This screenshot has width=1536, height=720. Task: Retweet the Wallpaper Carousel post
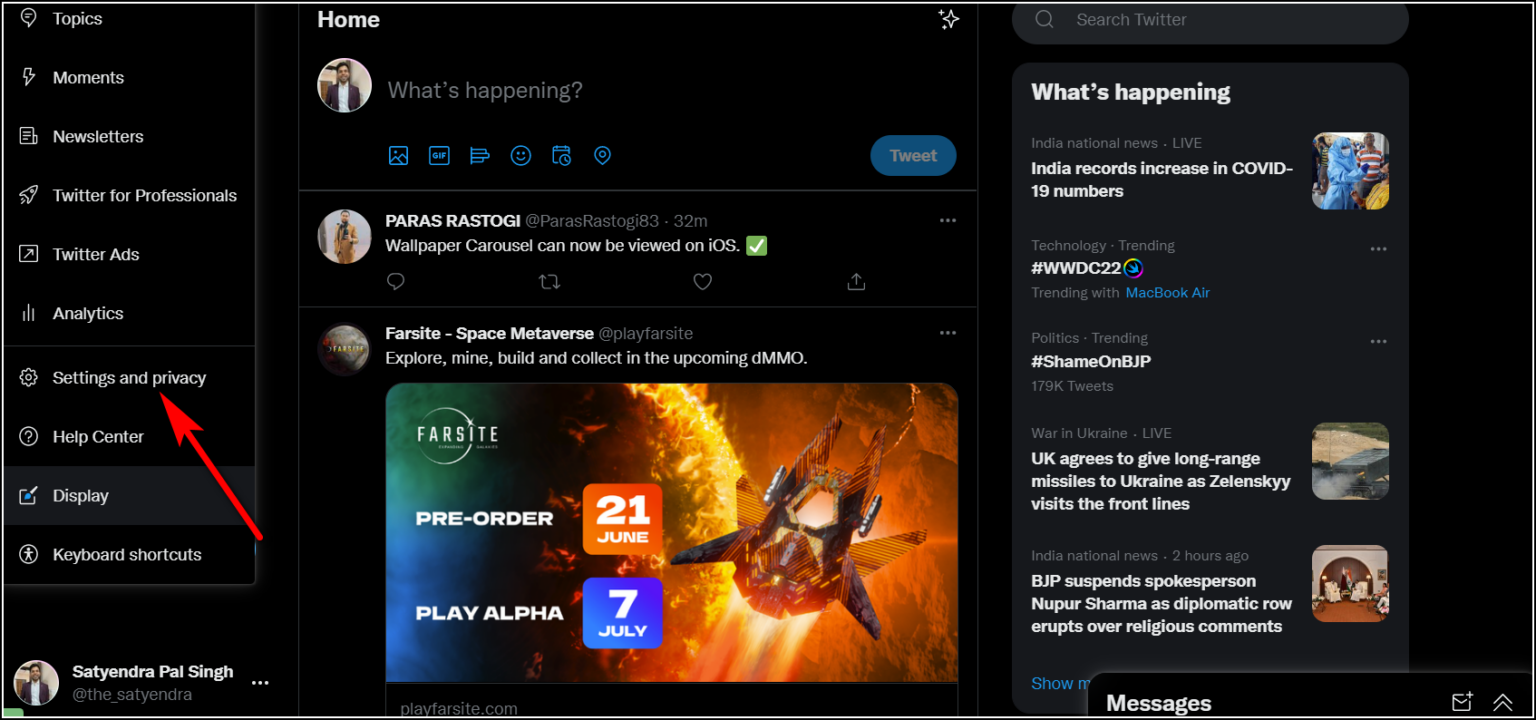click(x=549, y=281)
